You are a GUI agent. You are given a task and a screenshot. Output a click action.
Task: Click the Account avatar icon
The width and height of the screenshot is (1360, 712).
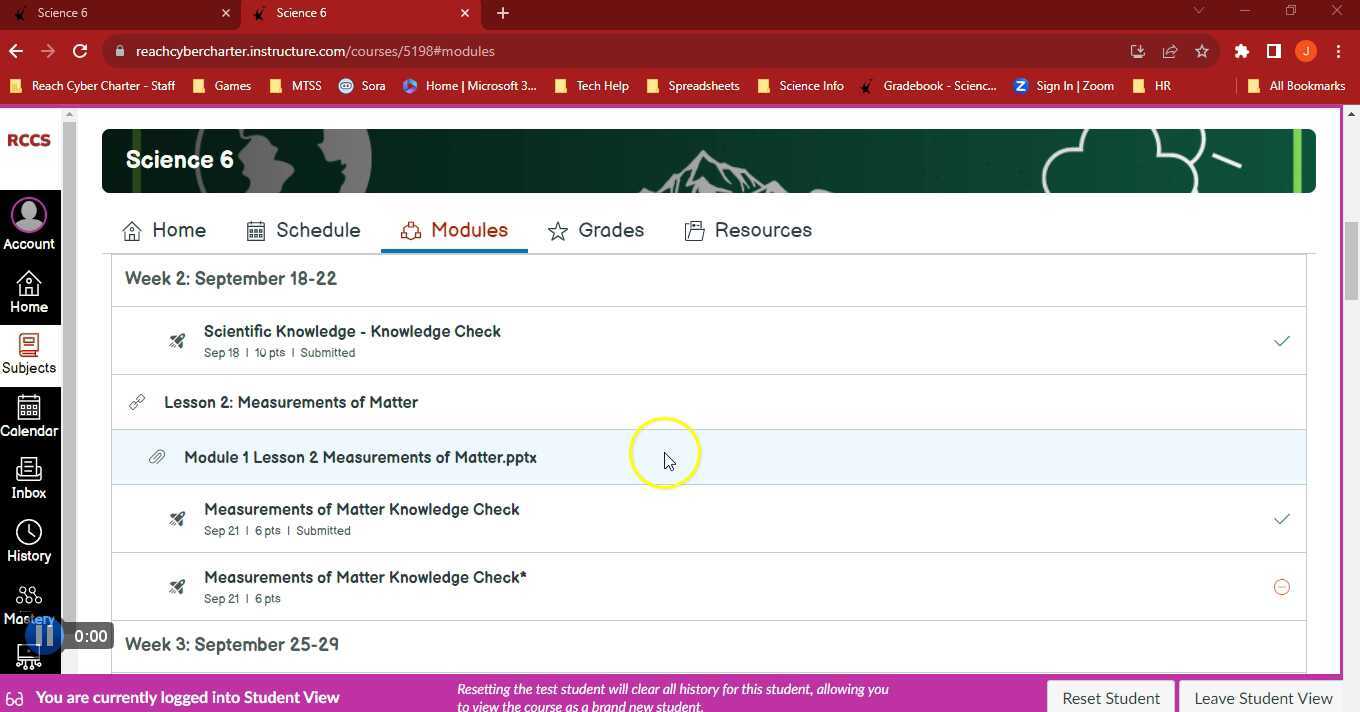[x=29, y=215]
